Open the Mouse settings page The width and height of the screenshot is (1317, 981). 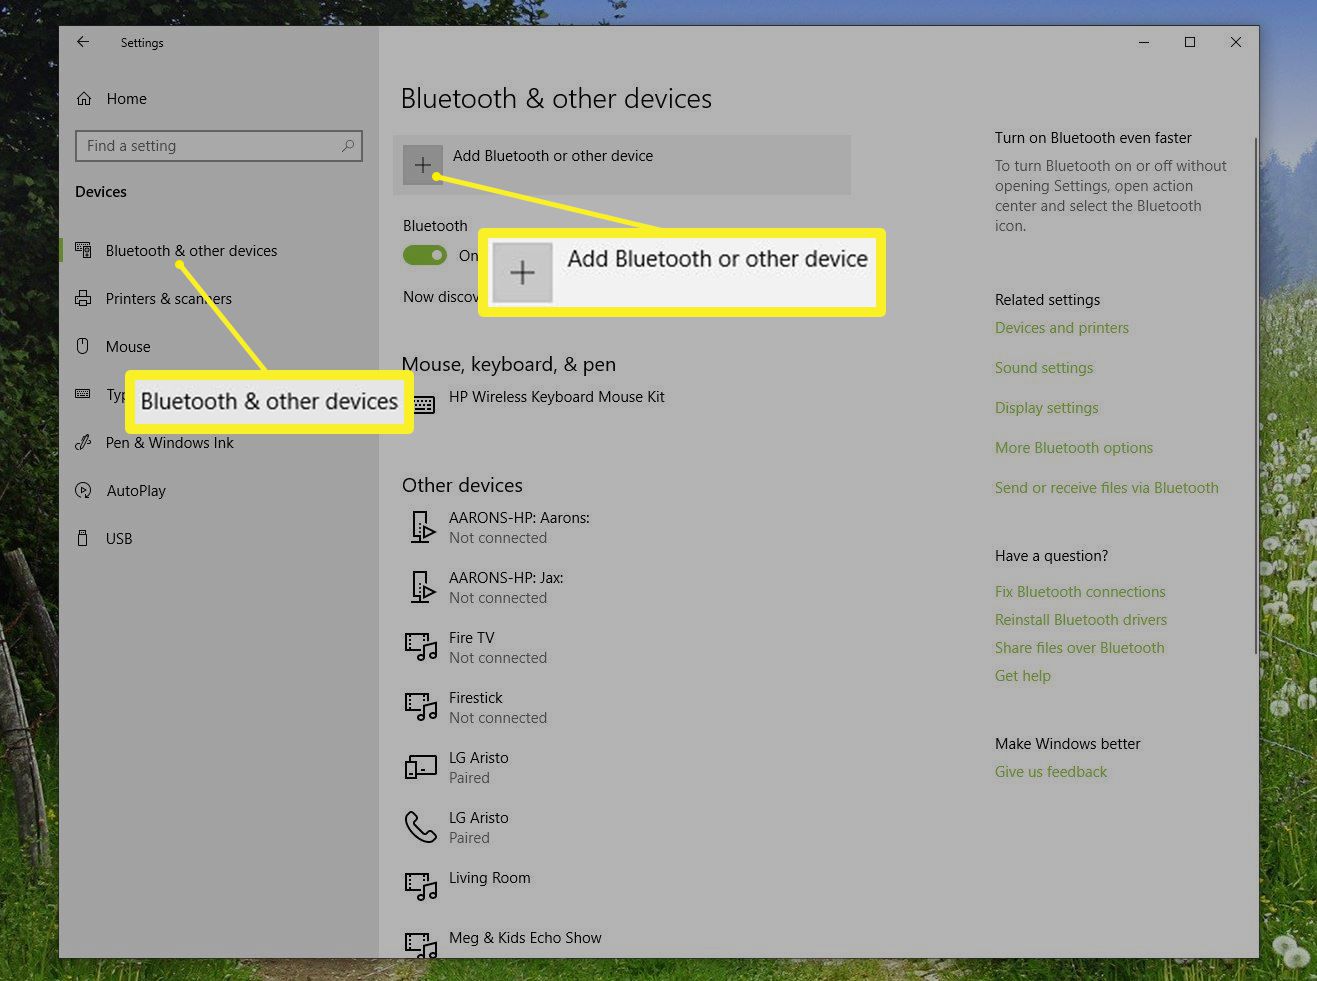click(128, 347)
